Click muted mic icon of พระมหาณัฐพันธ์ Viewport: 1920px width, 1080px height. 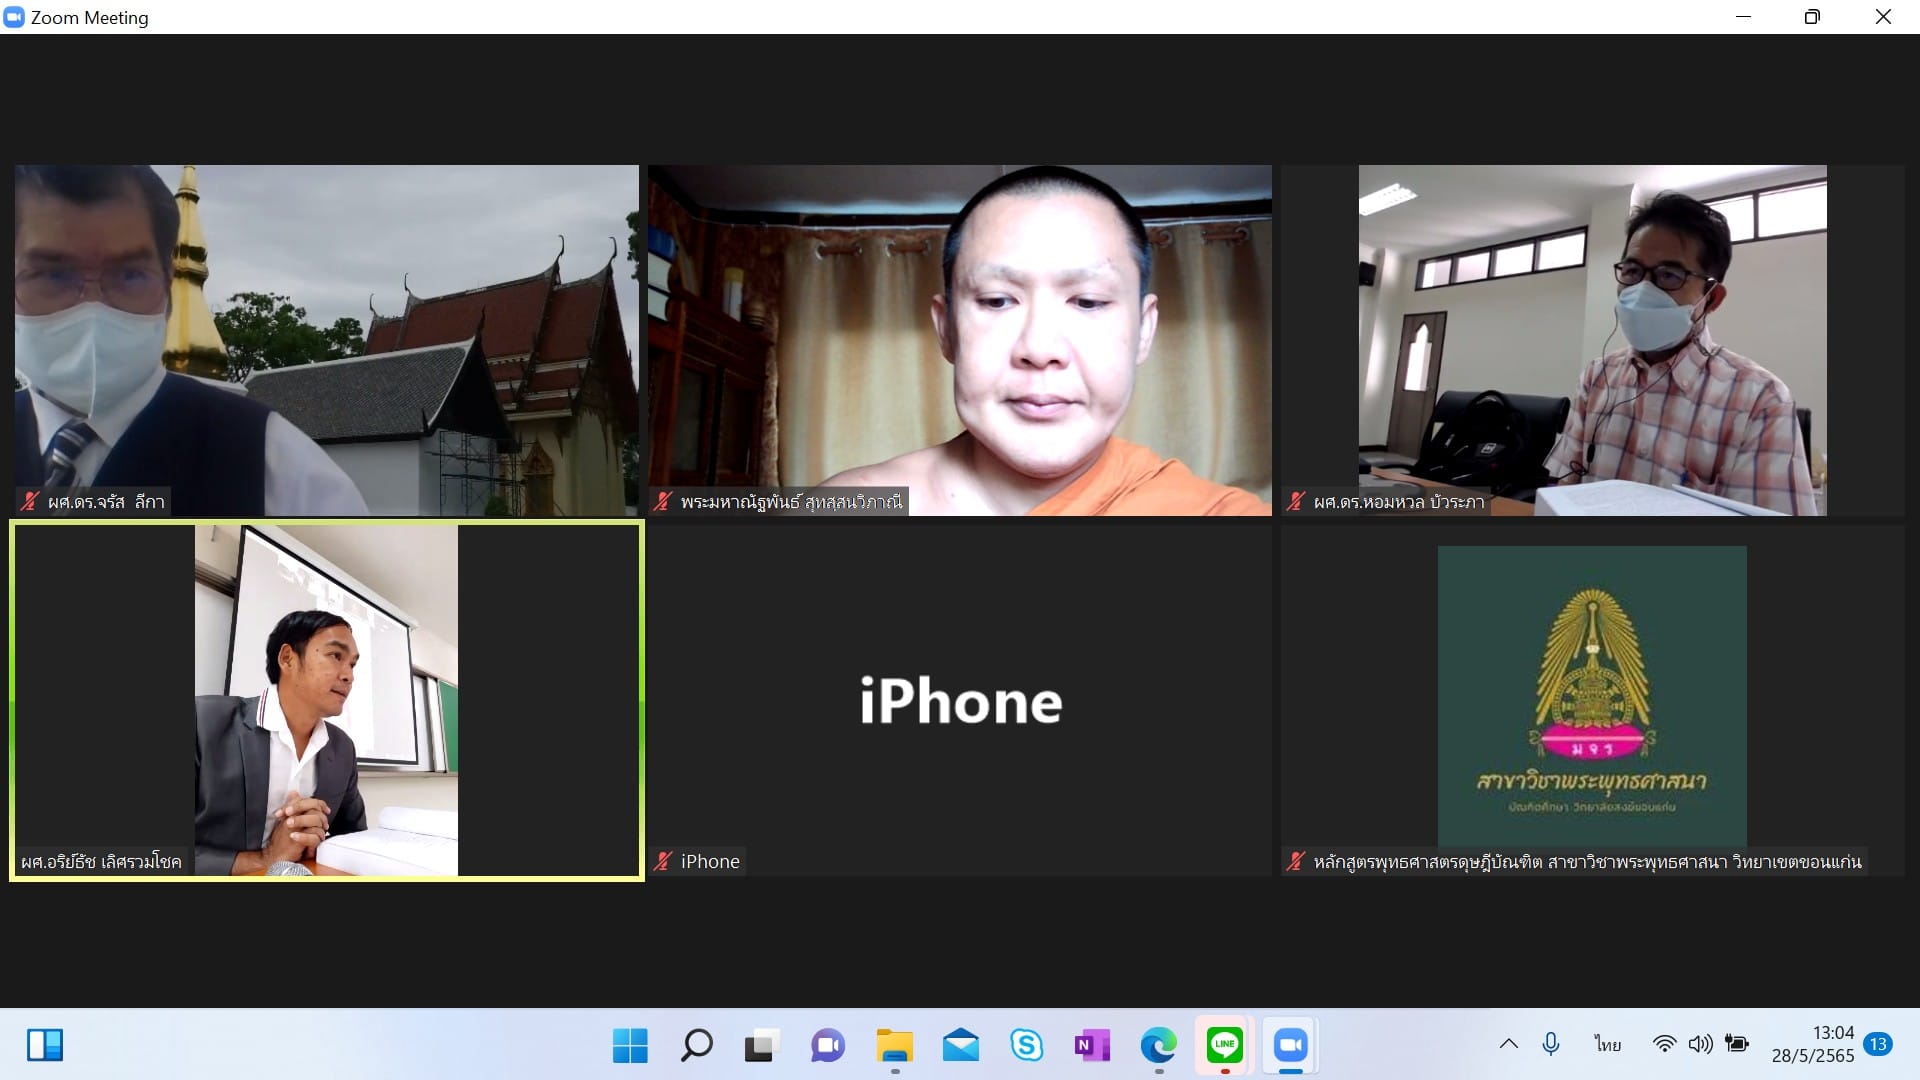tap(663, 502)
